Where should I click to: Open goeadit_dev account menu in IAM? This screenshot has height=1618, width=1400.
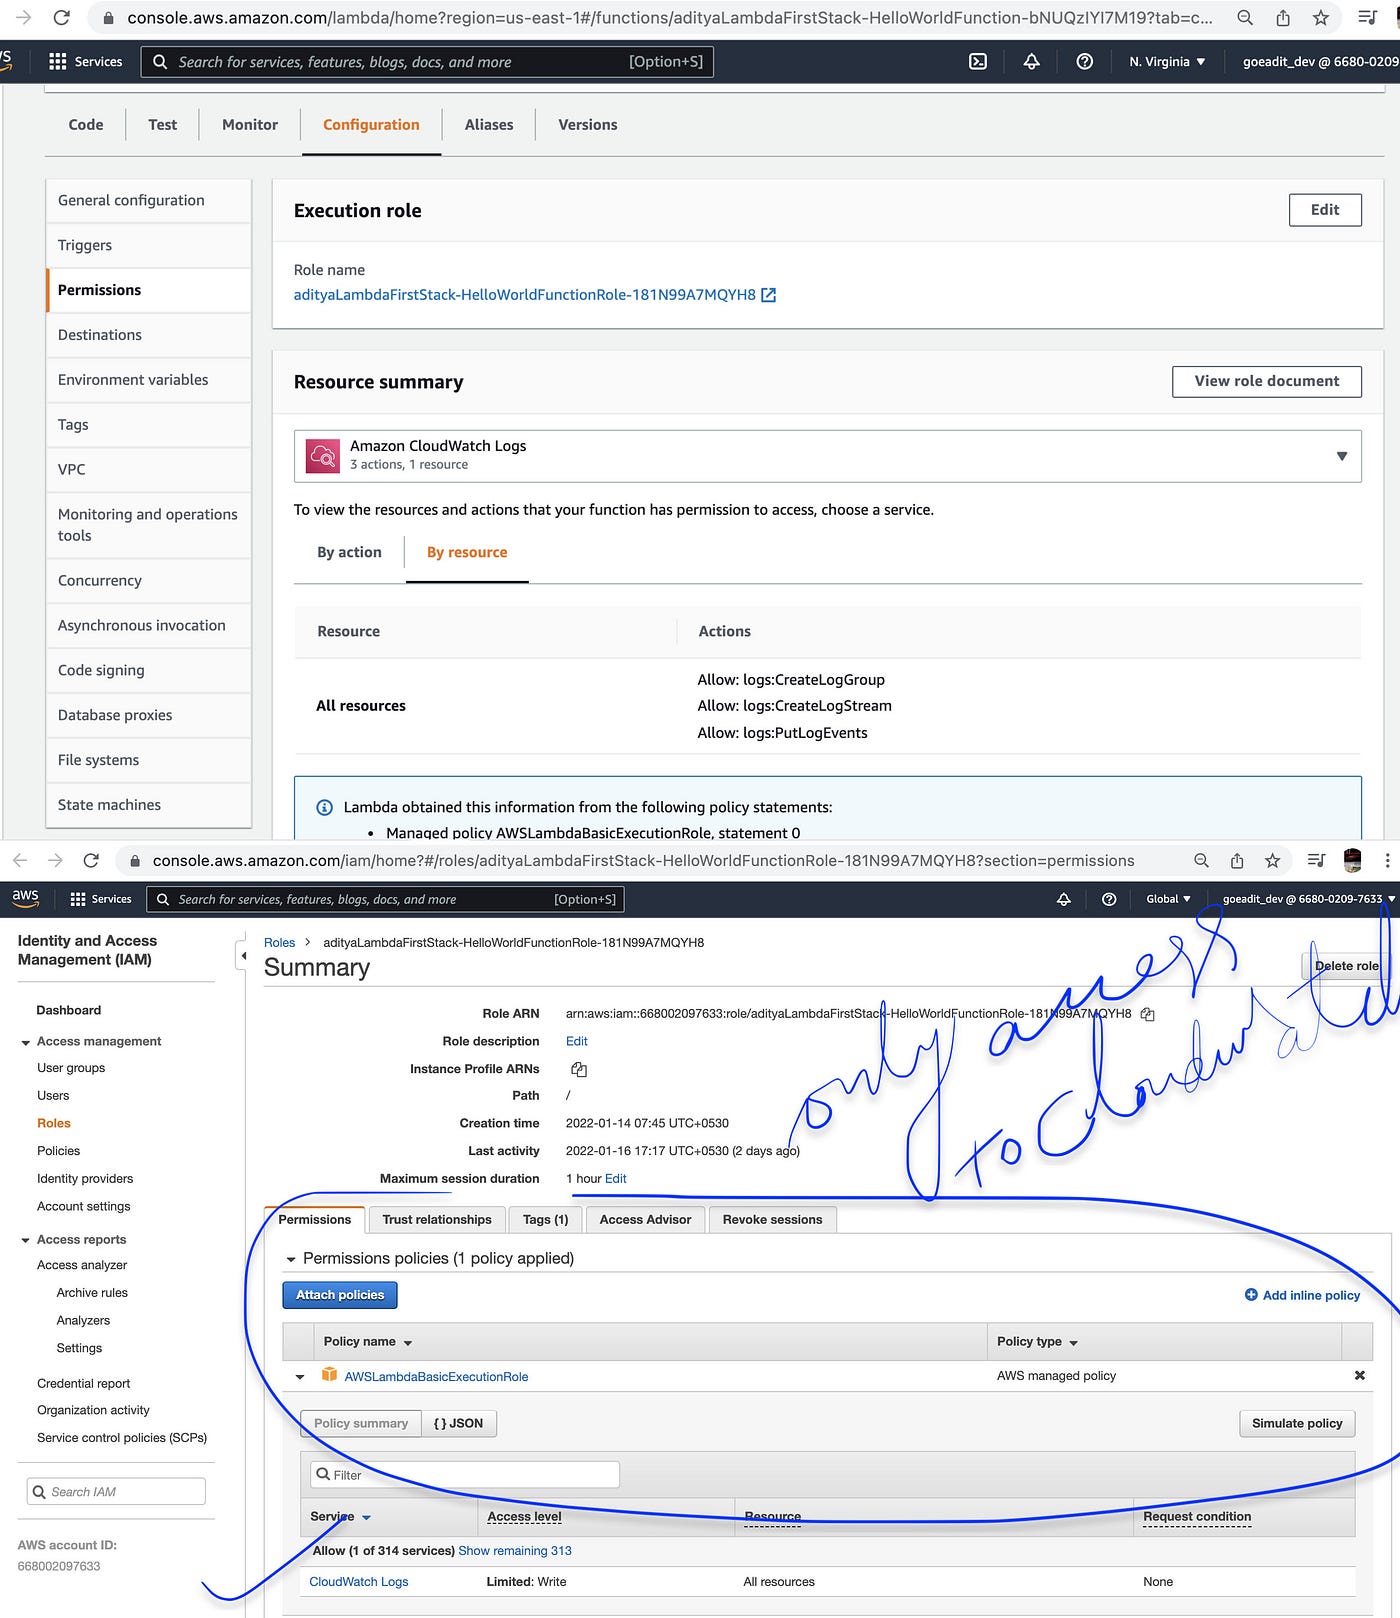[x=1308, y=899]
